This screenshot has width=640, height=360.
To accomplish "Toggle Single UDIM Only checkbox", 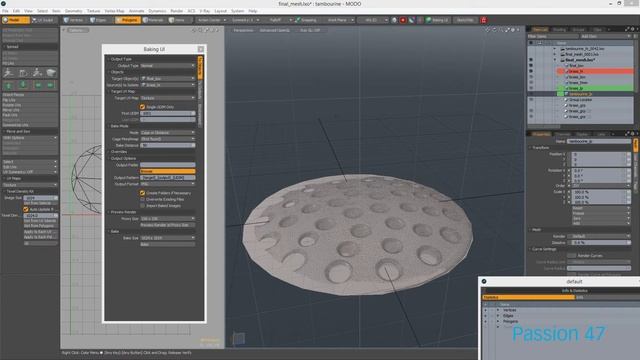I will [142, 107].
